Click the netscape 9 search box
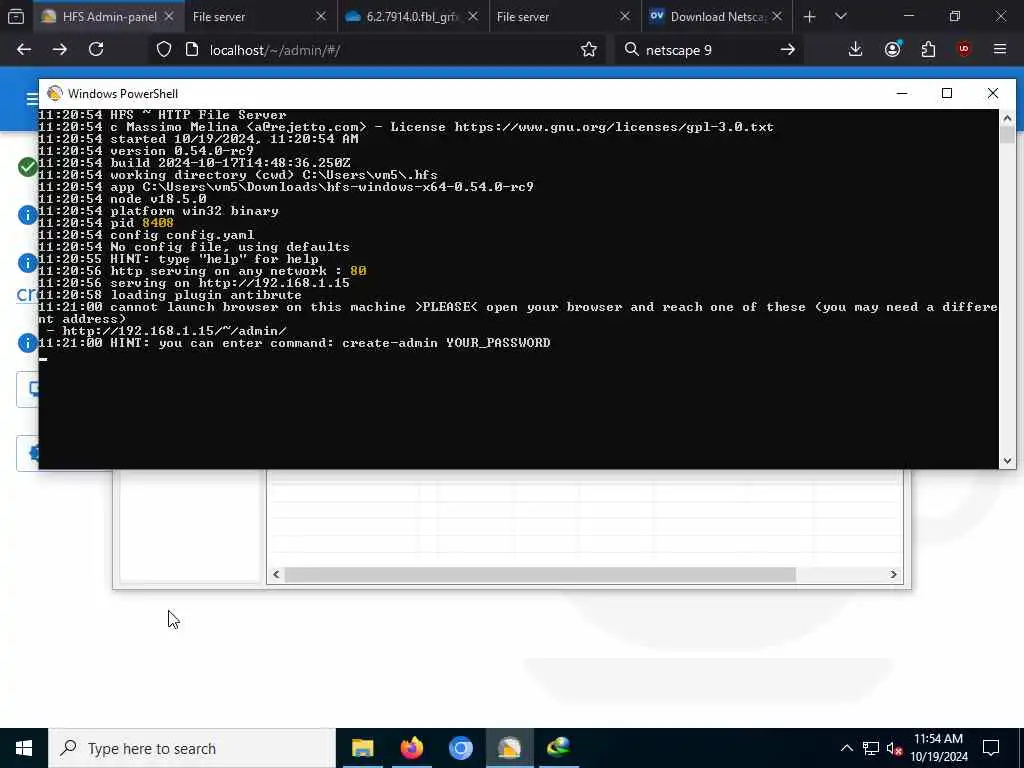This screenshot has width=1024, height=768. (709, 50)
